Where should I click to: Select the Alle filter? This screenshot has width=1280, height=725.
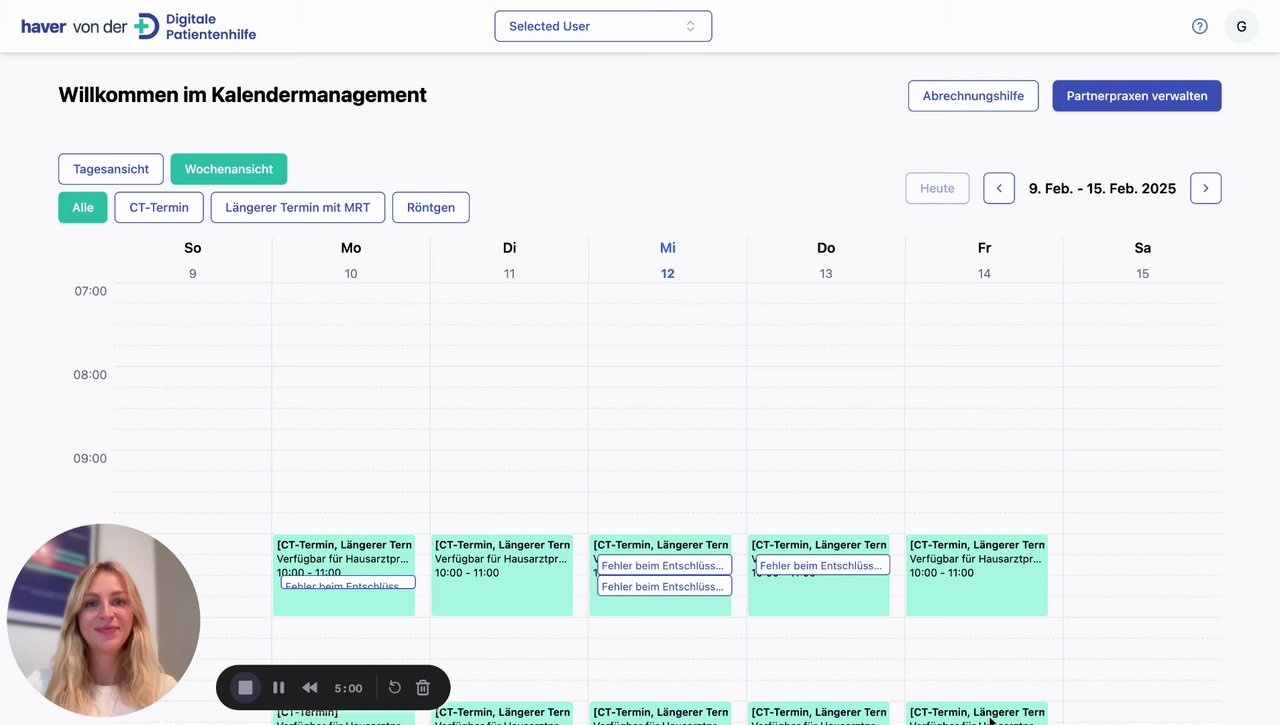(x=83, y=207)
